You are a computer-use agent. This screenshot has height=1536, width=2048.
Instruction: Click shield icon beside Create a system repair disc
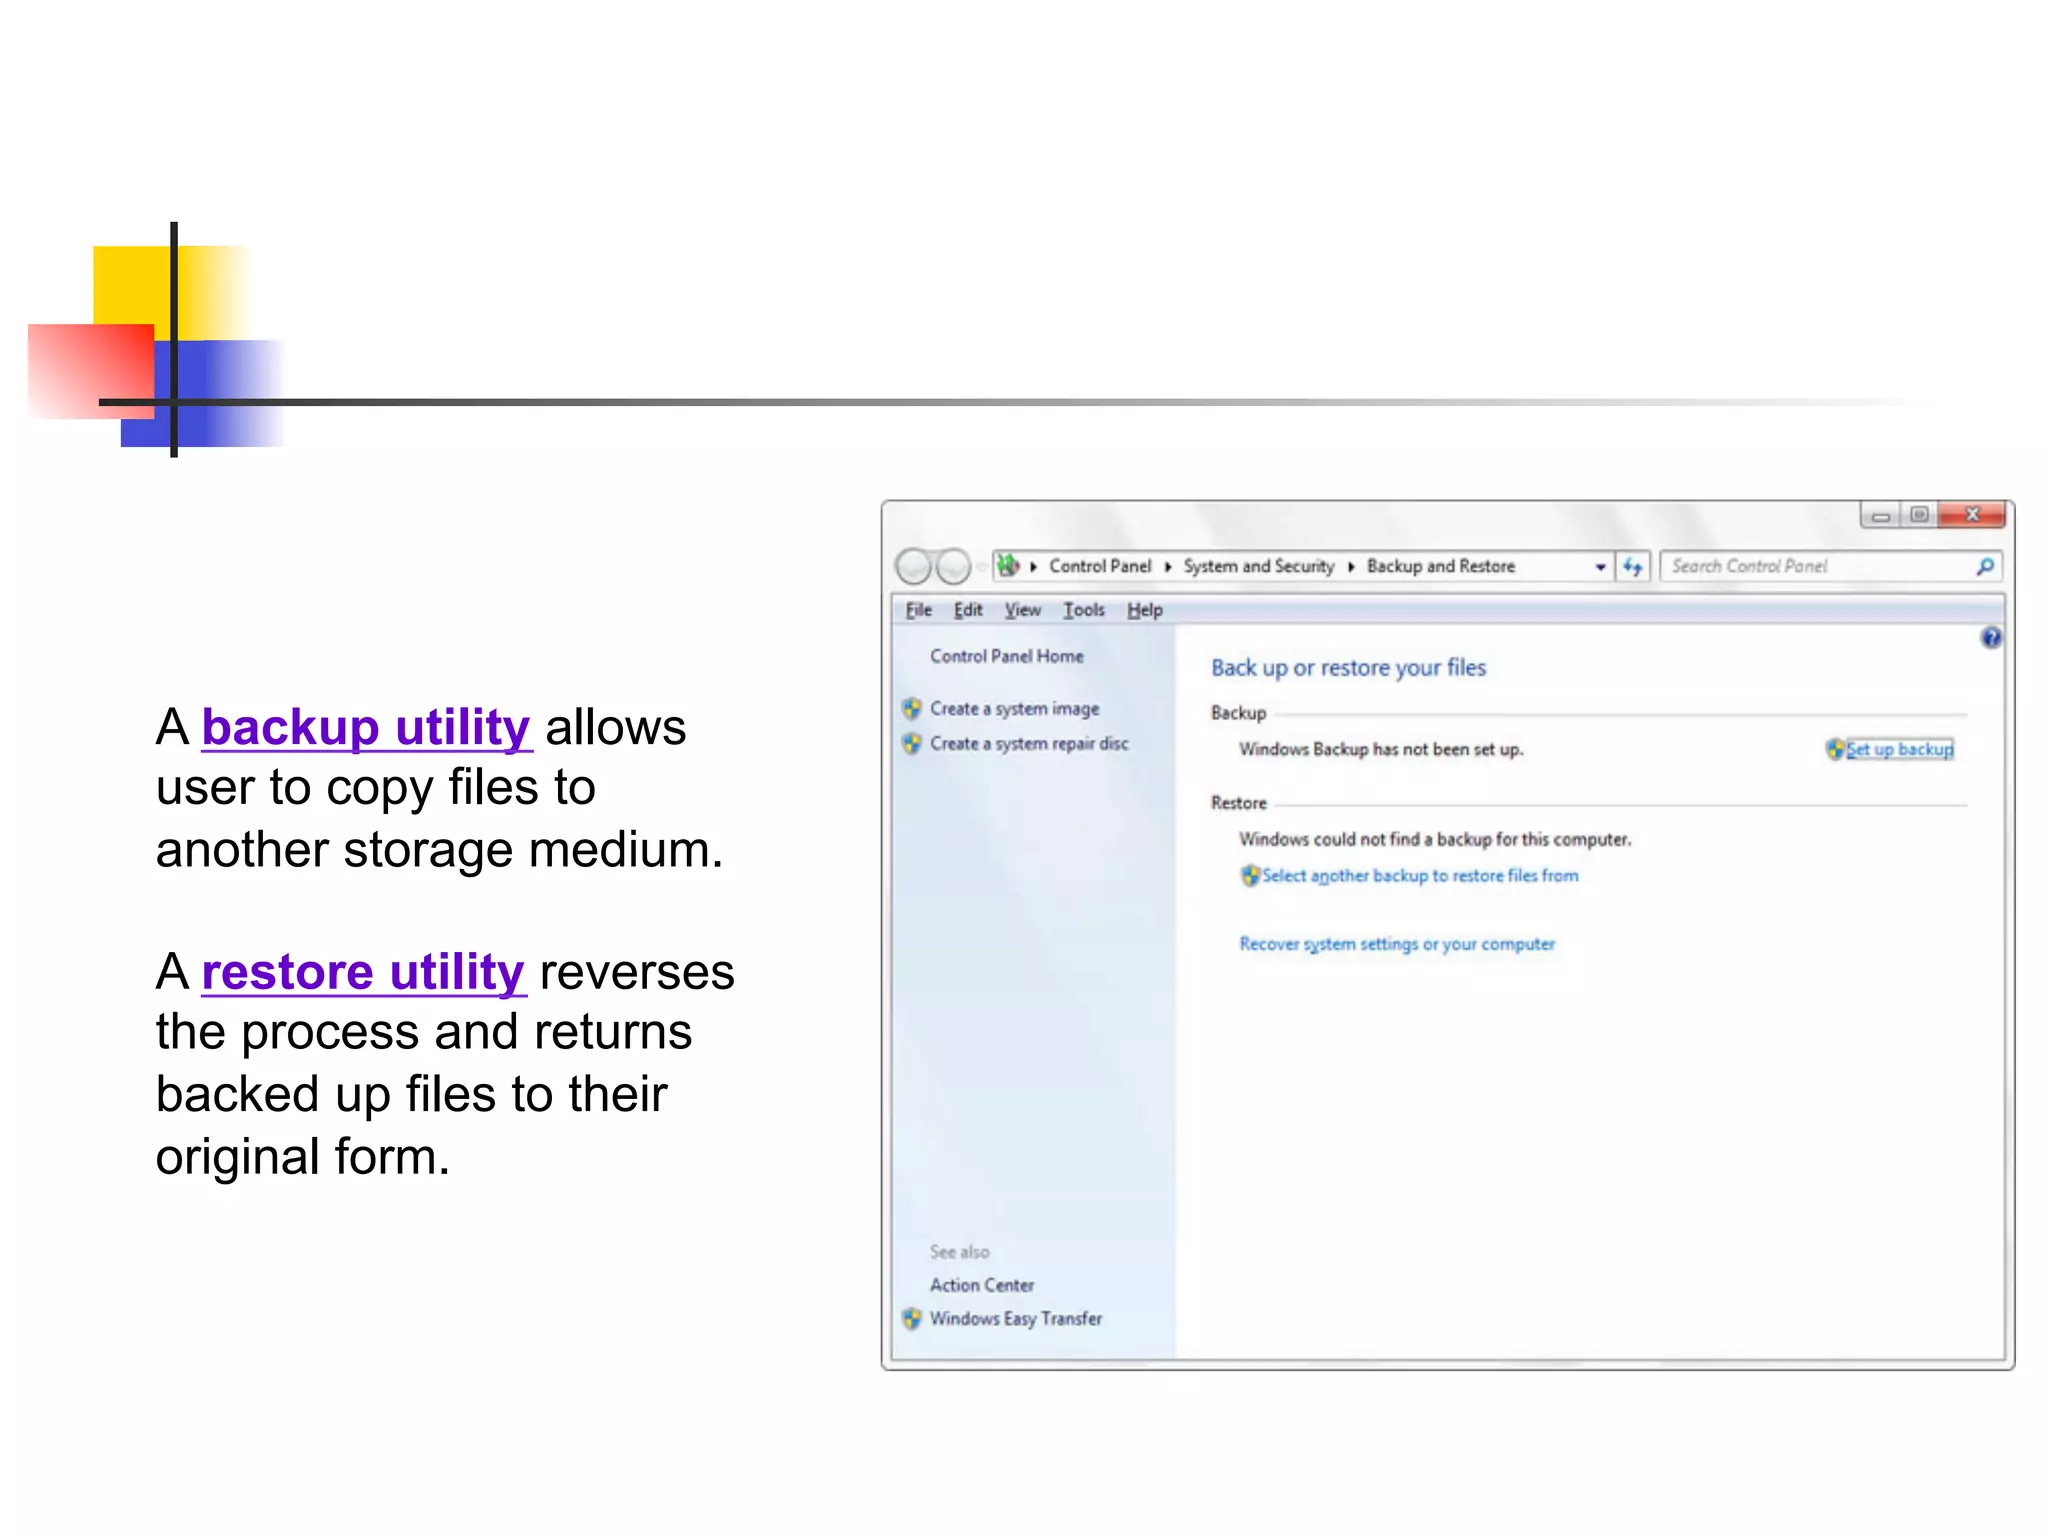click(x=911, y=744)
